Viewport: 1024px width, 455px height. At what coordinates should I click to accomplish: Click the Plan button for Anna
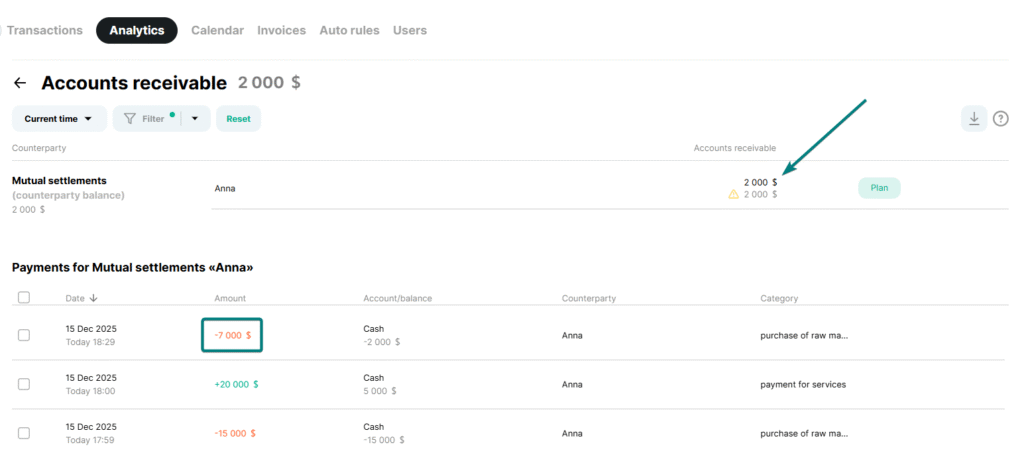[x=879, y=188]
